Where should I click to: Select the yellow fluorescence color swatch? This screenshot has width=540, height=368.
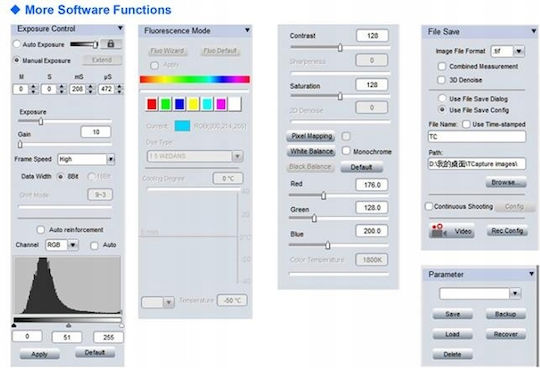[x=193, y=104]
